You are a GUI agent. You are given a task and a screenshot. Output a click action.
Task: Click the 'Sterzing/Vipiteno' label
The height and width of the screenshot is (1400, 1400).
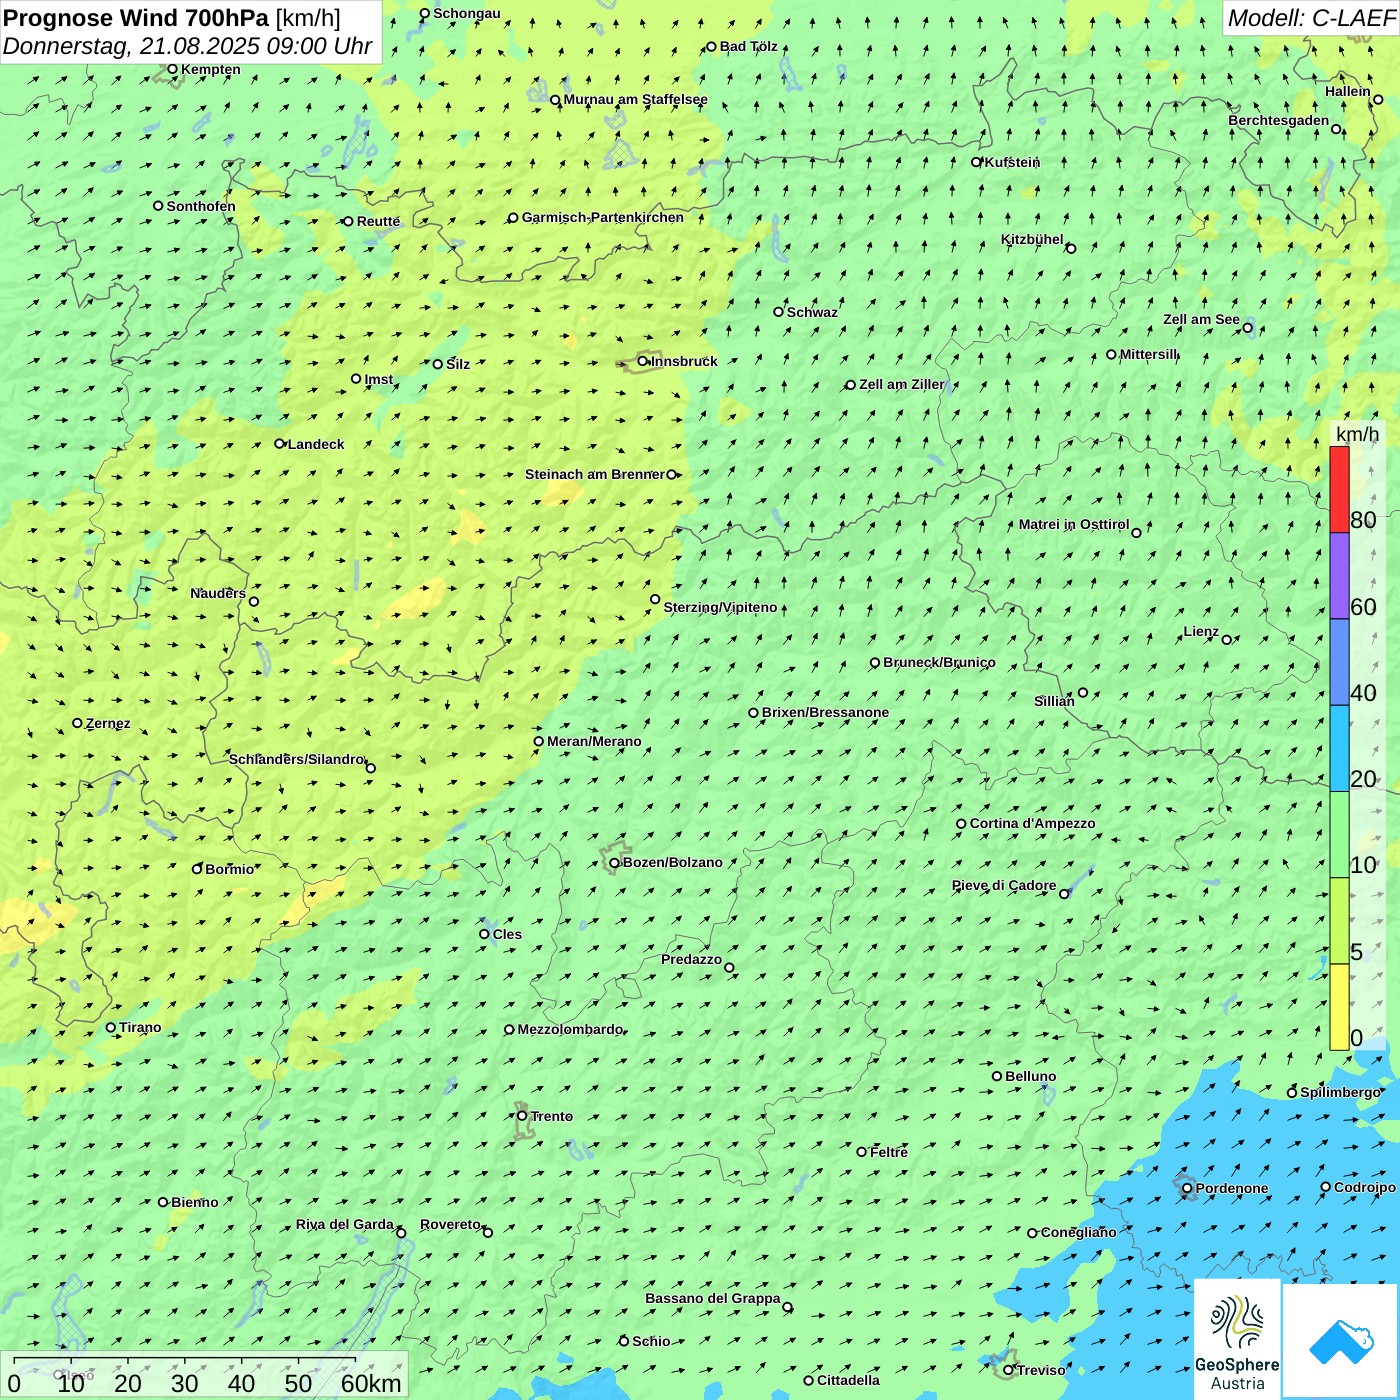(720, 607)
